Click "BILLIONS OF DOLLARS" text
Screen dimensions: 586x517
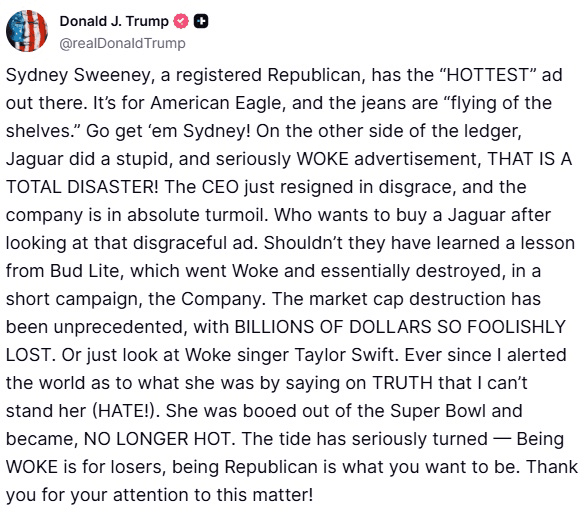coord(333,327)
